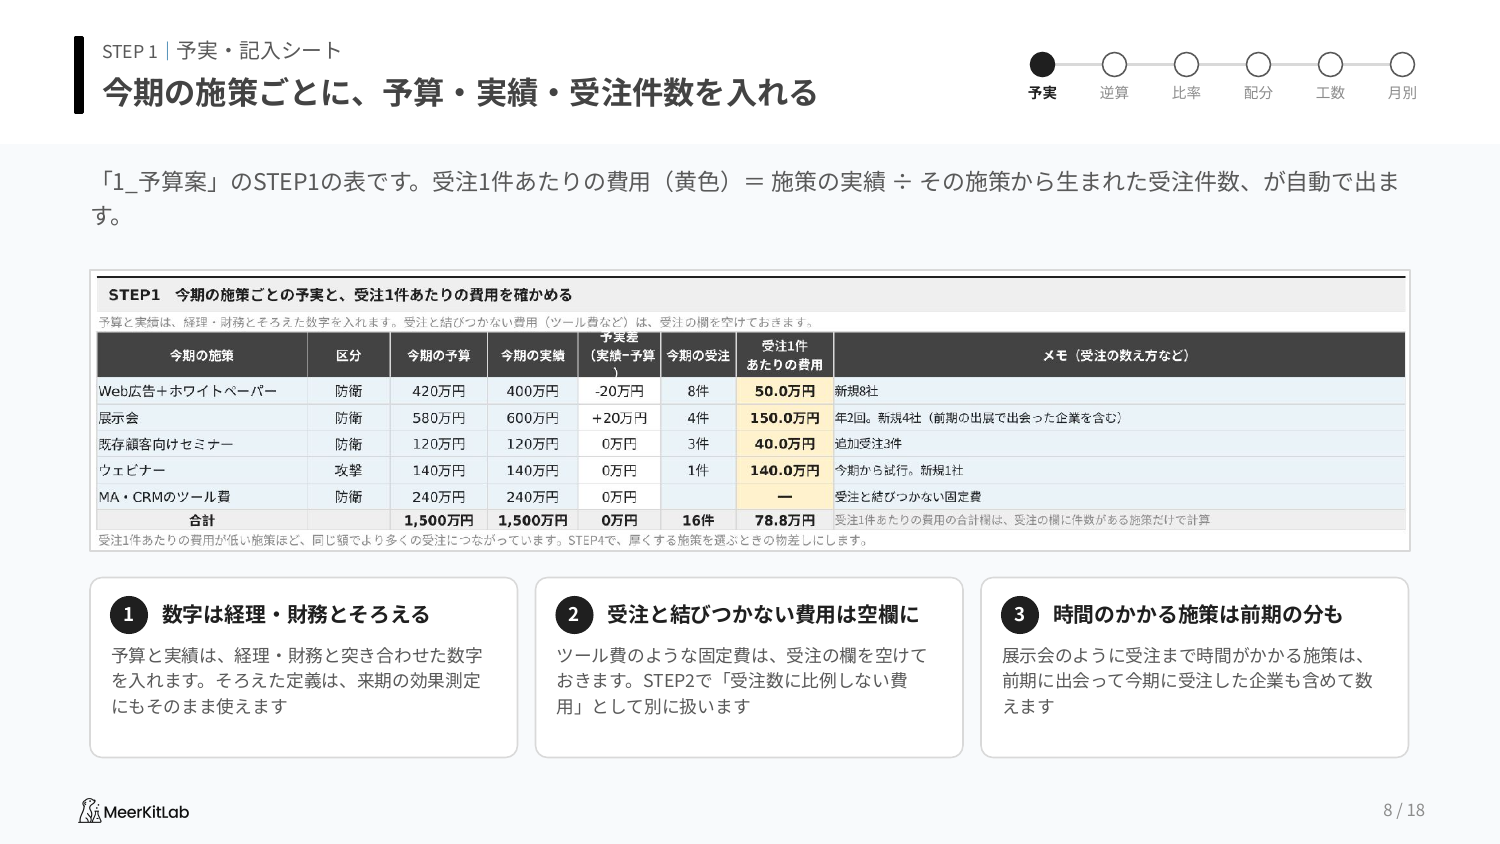Click the 400万円 actual cell
This screenshot has width=1500, height=844.
coord(532,391)
